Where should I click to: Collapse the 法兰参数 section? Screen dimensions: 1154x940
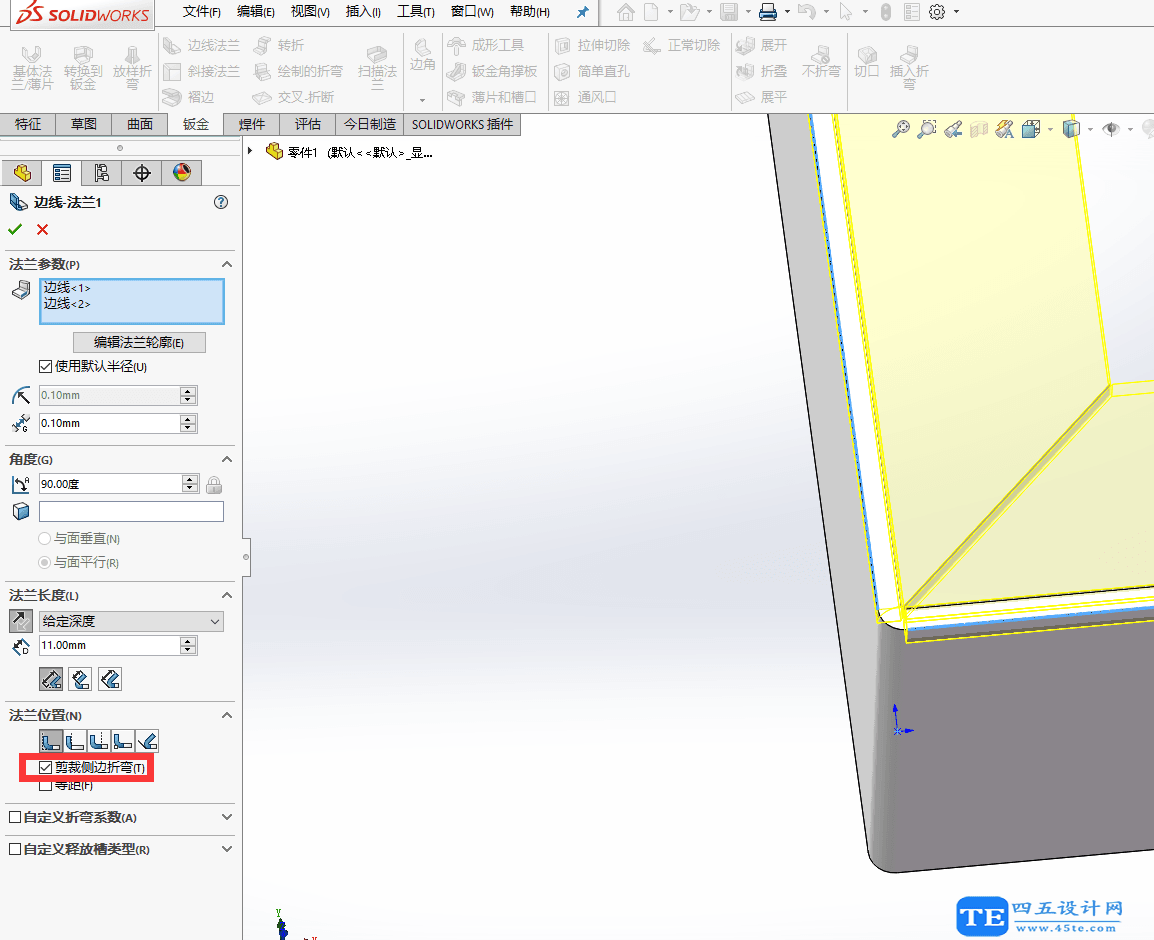pyautogui.click(x=226, y=263)
